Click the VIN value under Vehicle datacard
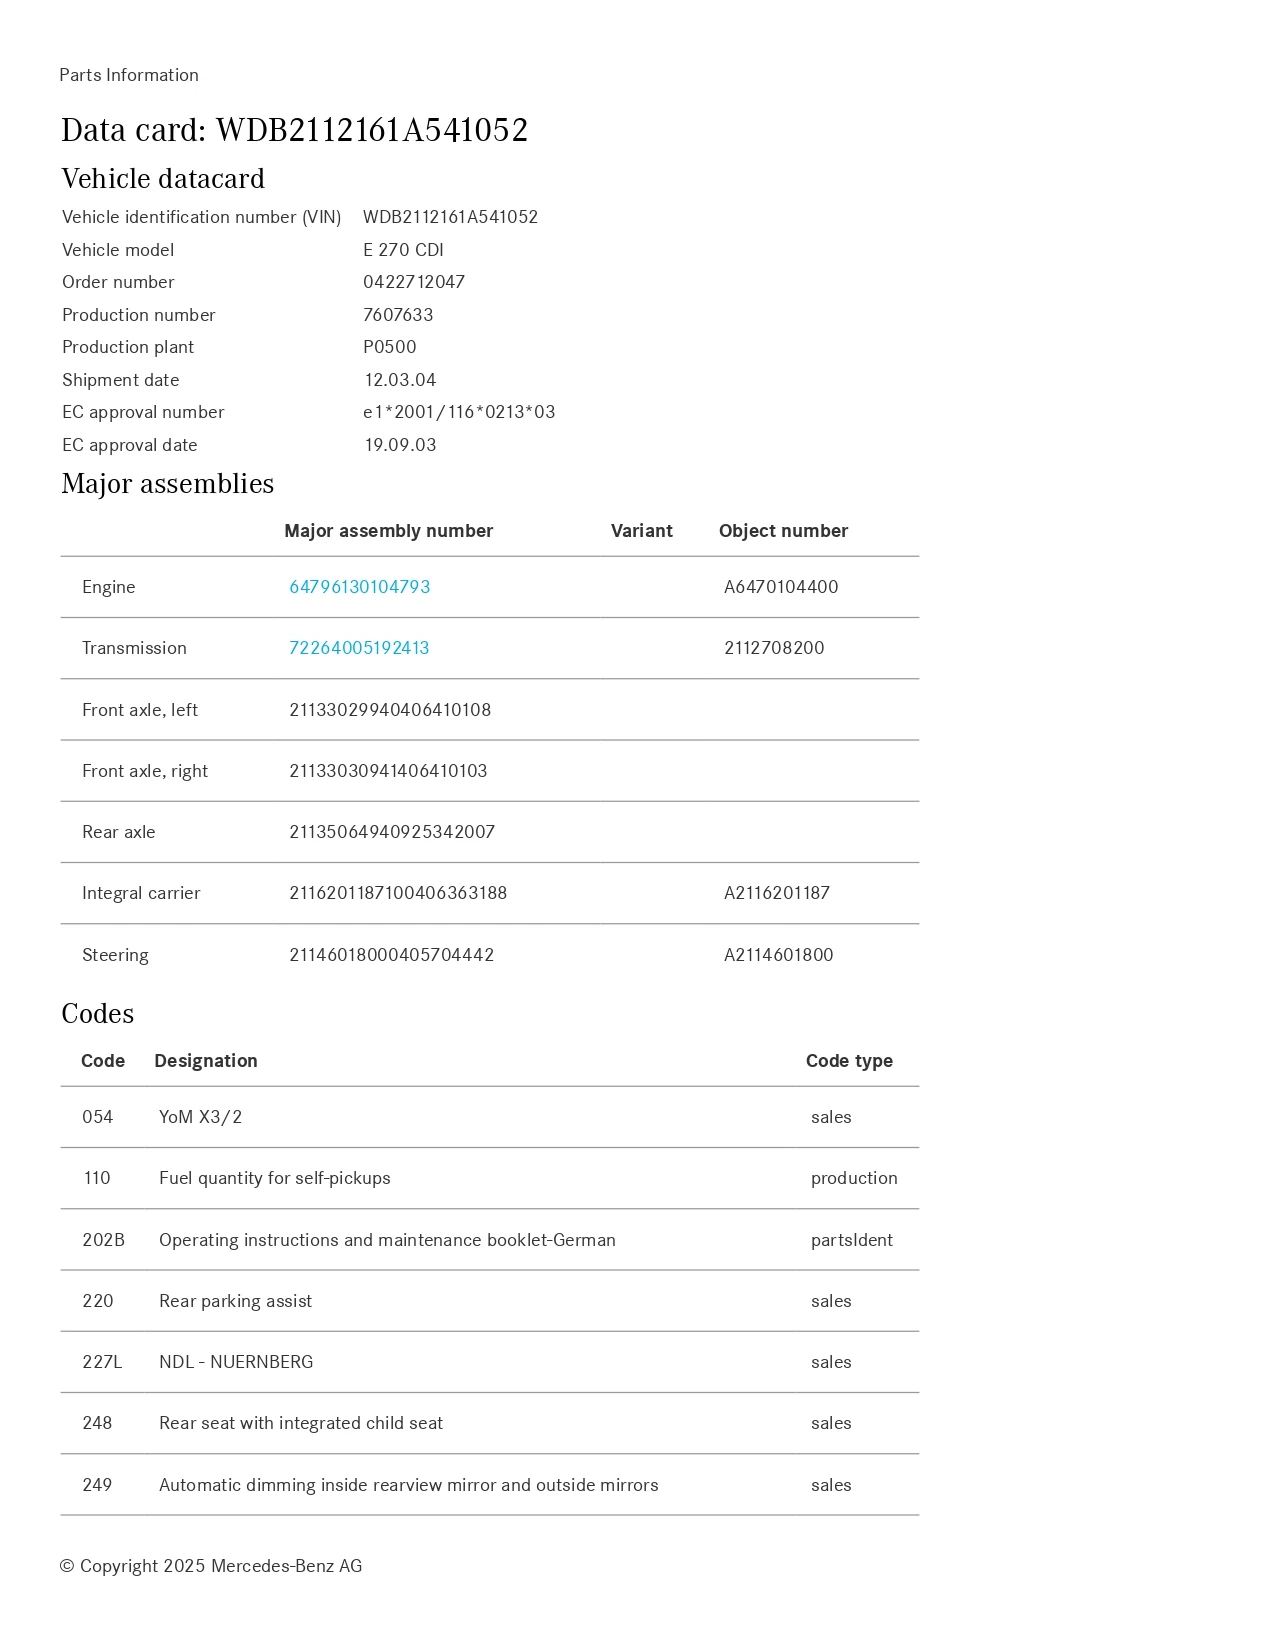 [450, 217]
